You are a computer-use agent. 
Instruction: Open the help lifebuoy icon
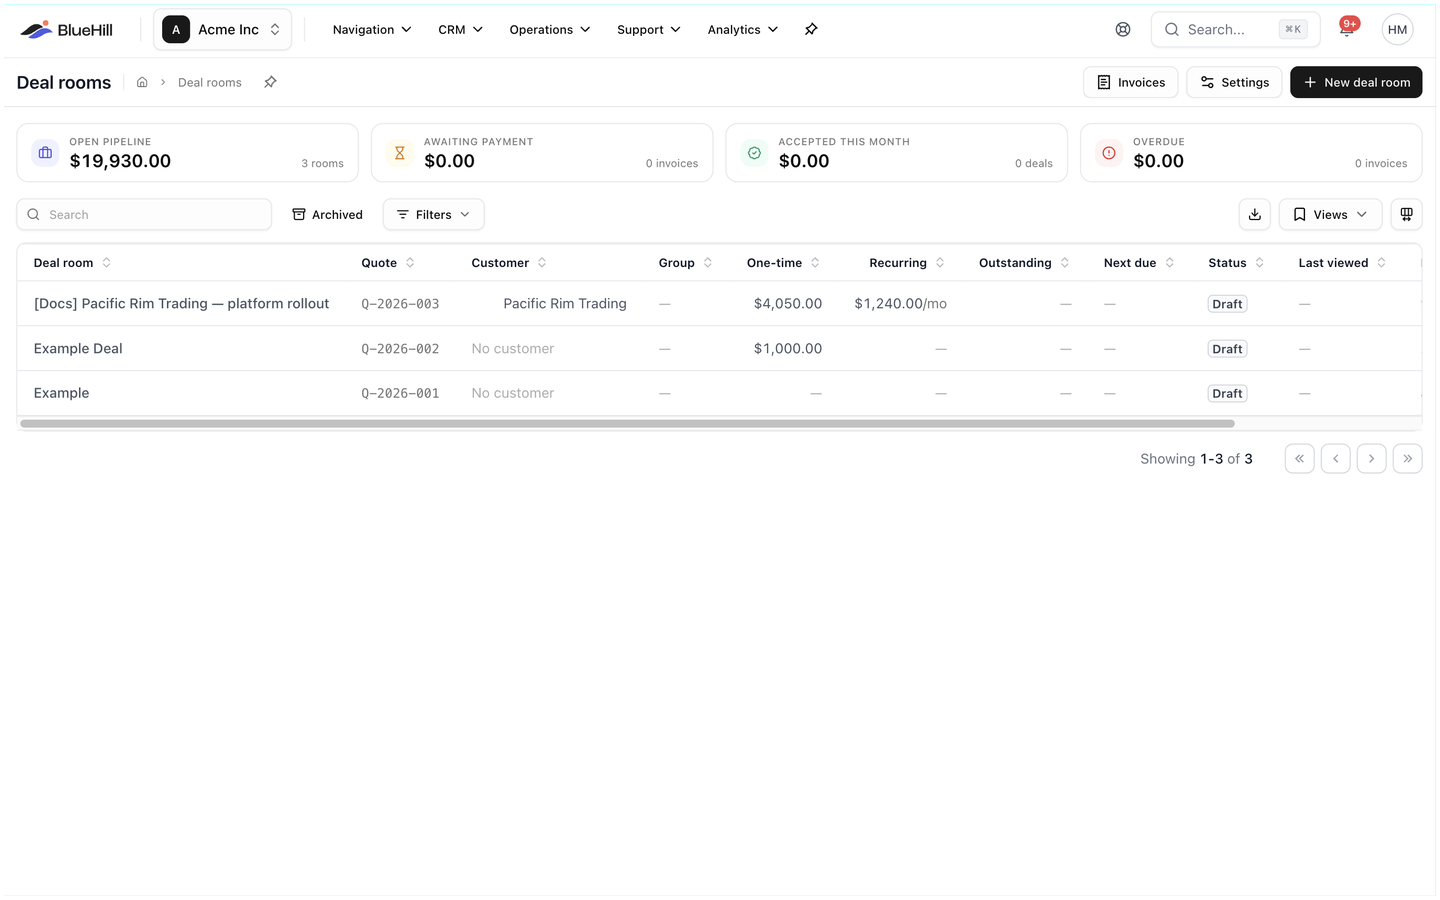click(x=1123, y=30)
